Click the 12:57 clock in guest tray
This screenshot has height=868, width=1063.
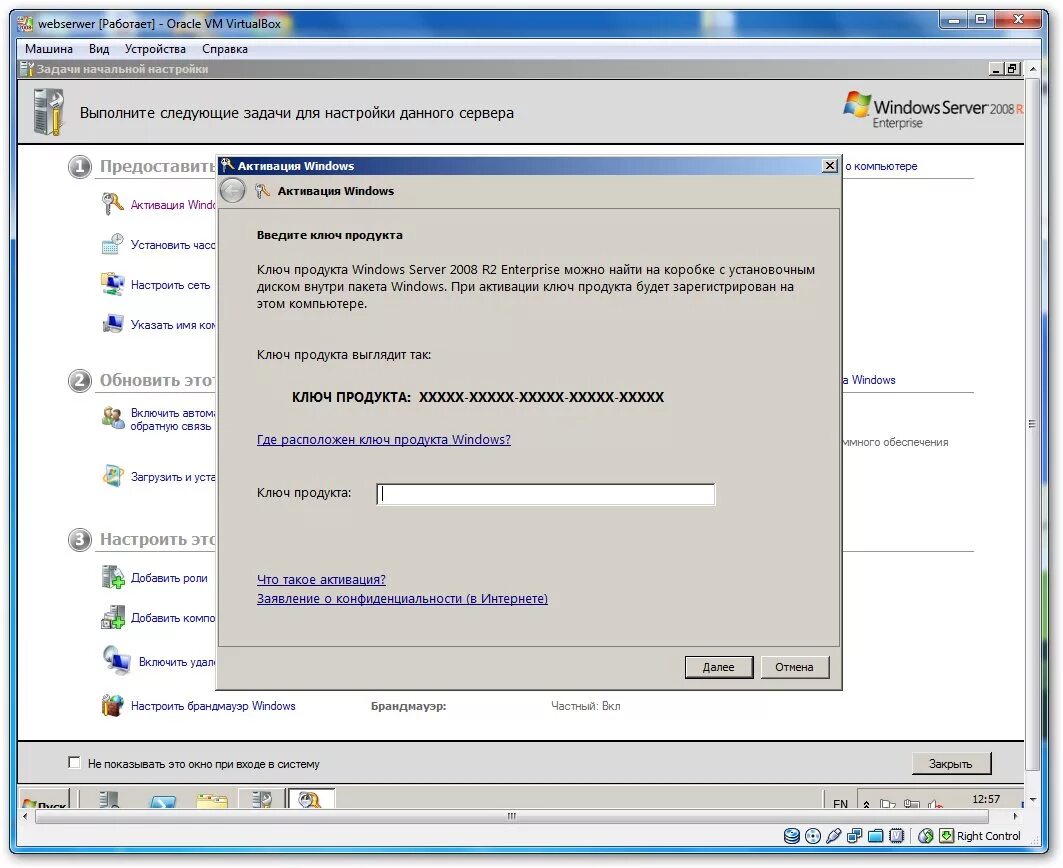(986, 799)
